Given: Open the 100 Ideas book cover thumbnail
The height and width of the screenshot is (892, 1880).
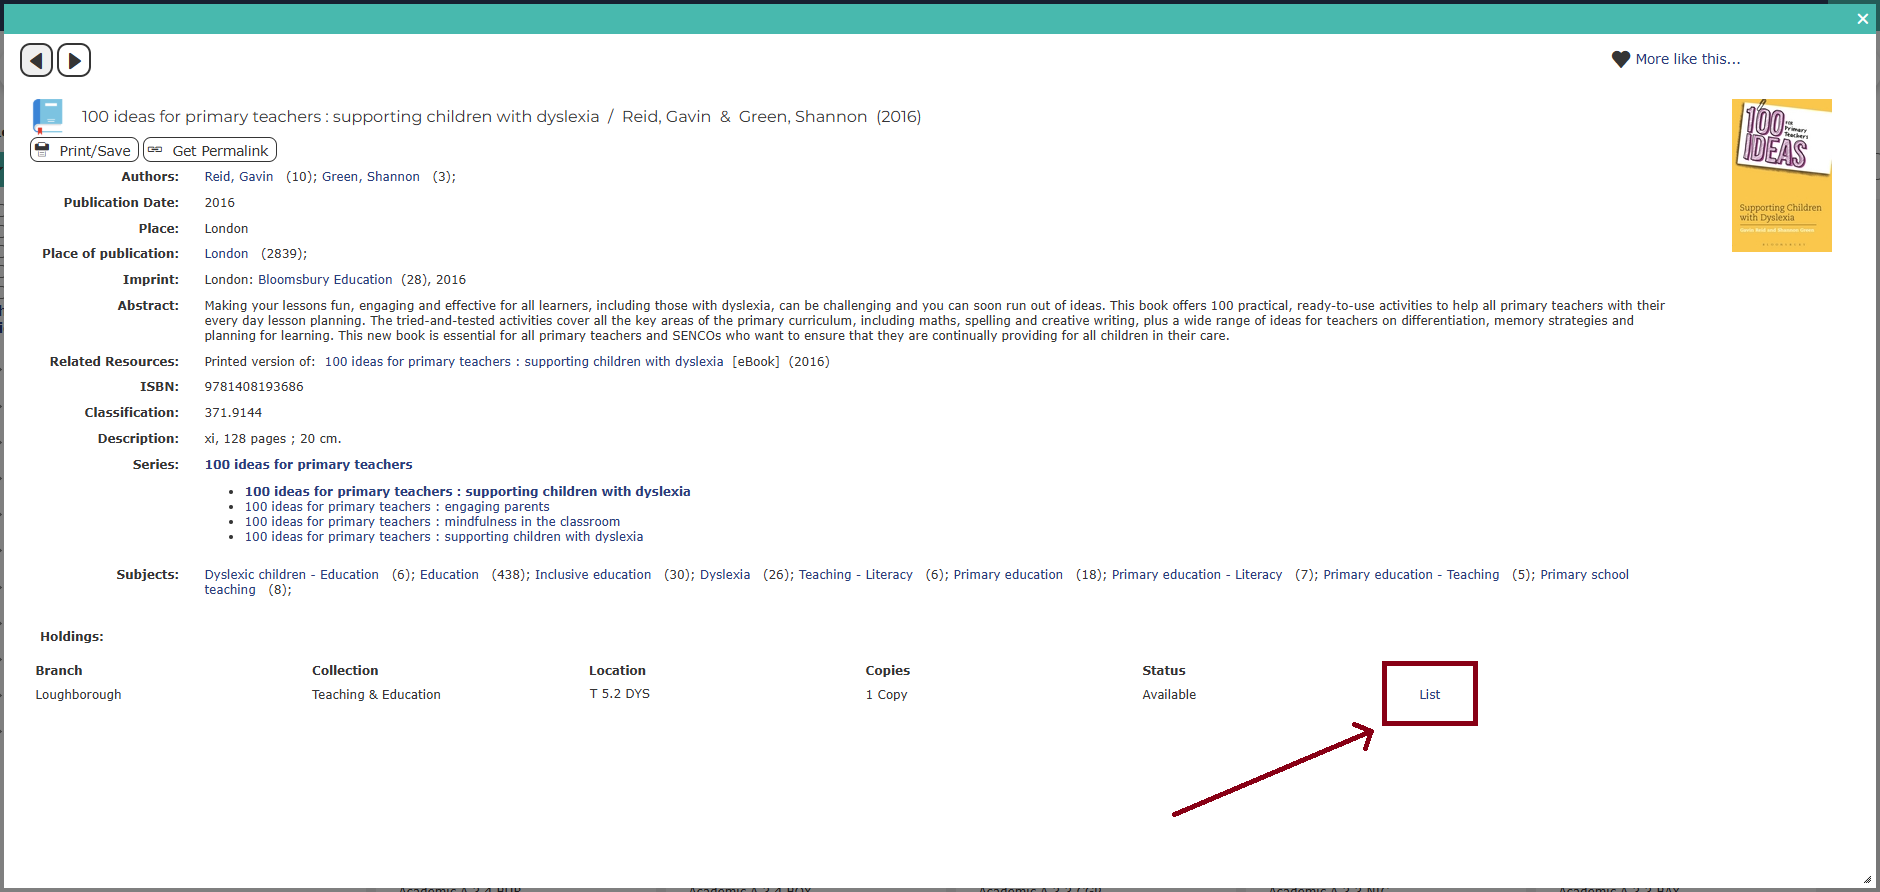Looking at the screenshot, I should (1781, 175).
